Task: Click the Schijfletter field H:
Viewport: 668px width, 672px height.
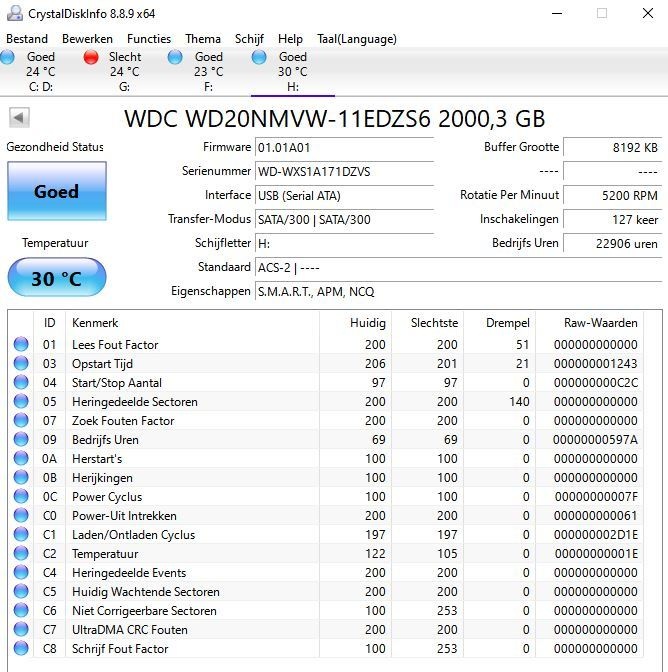Action: (344, 243)
